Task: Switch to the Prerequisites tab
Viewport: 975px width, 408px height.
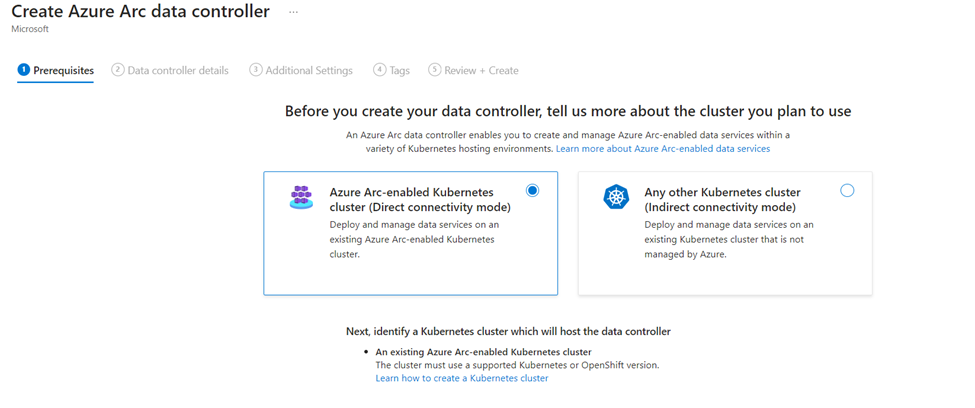Action: pos(56,71)
